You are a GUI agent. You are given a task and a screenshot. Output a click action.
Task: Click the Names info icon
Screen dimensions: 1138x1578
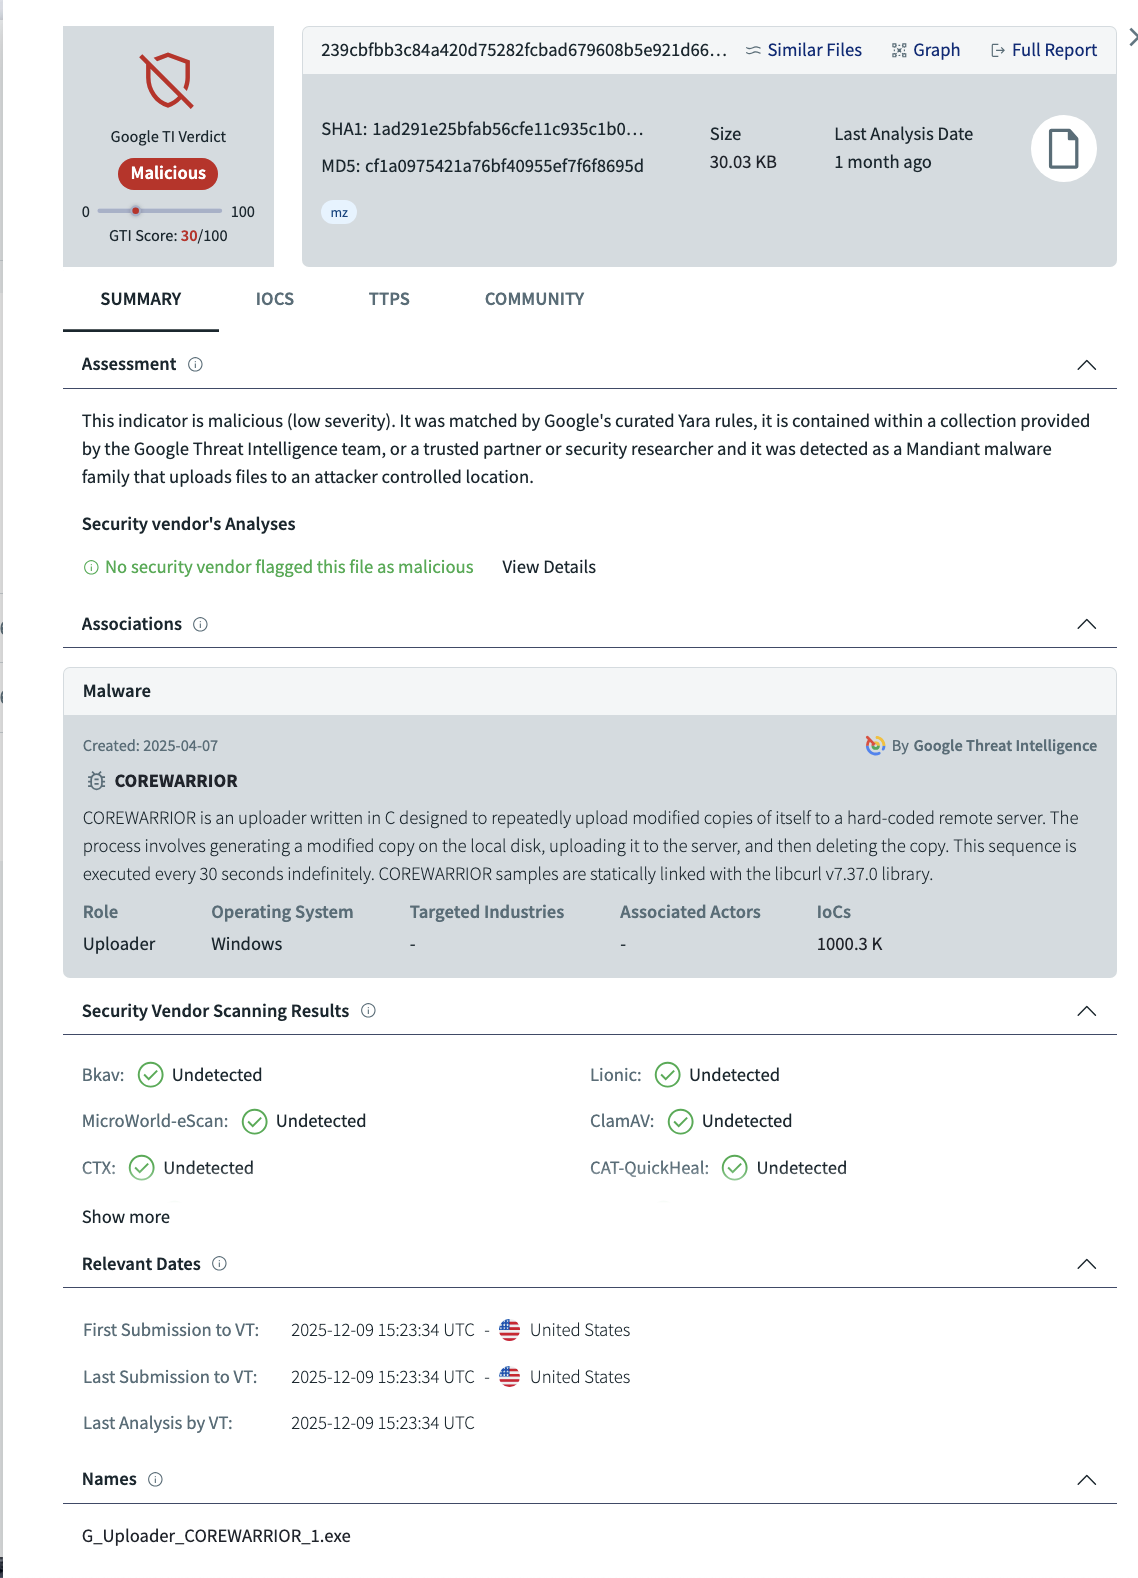click(x=155, y=1479)
